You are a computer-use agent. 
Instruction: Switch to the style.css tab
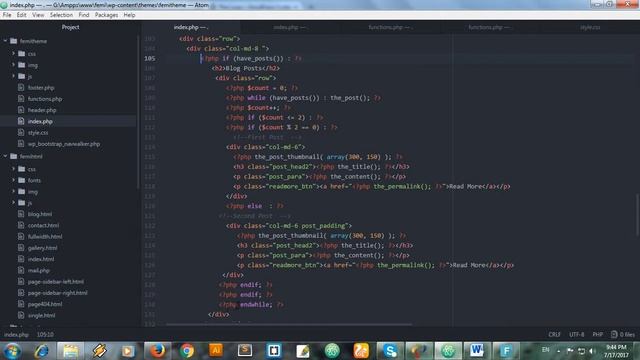590,27
